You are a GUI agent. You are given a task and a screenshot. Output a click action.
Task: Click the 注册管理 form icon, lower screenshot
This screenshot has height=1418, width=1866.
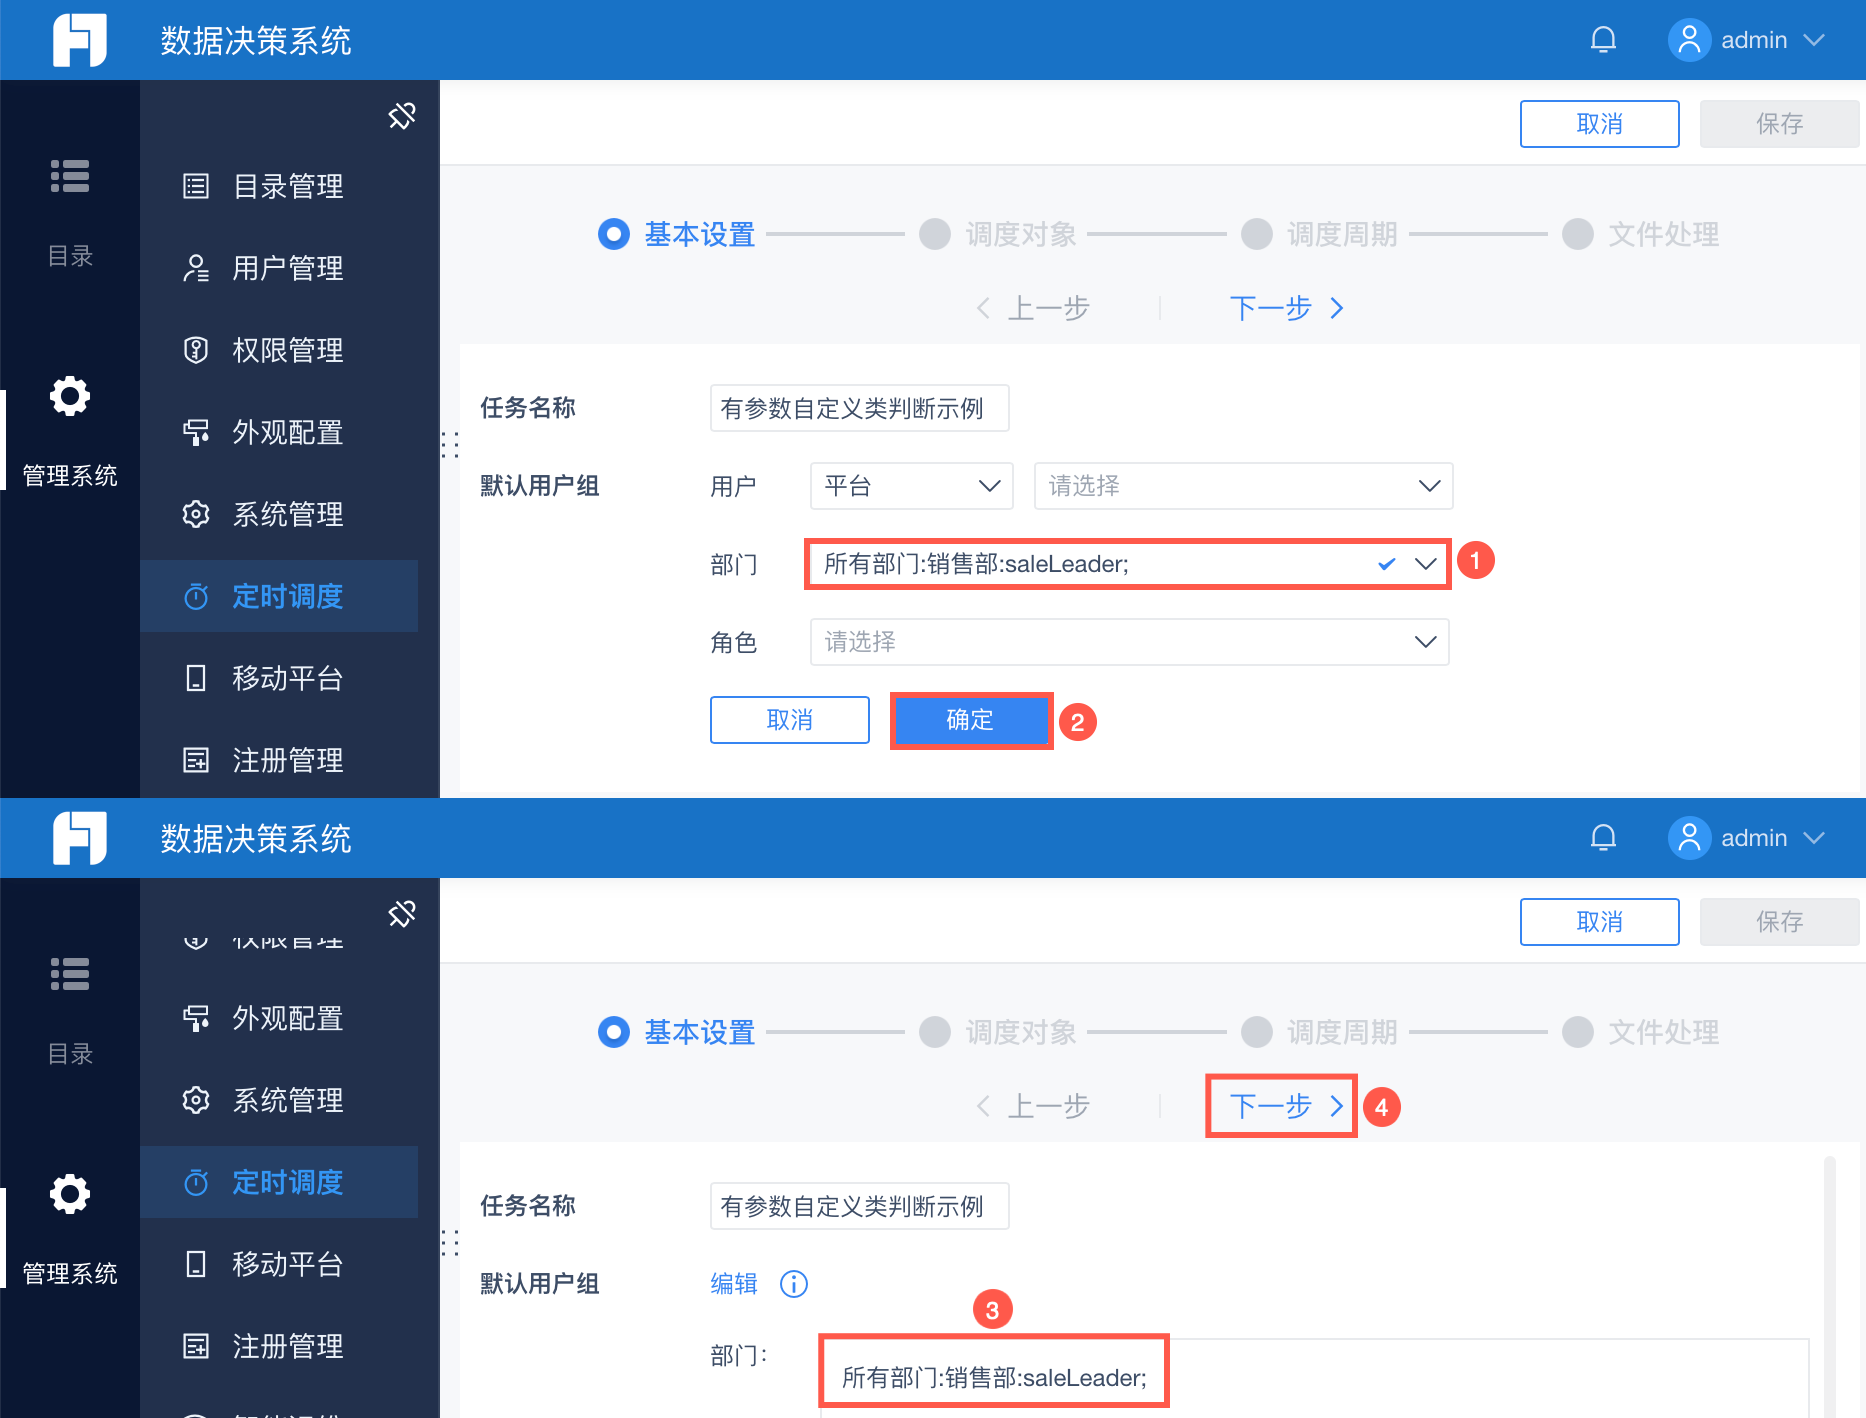(x=196, y=1346)
